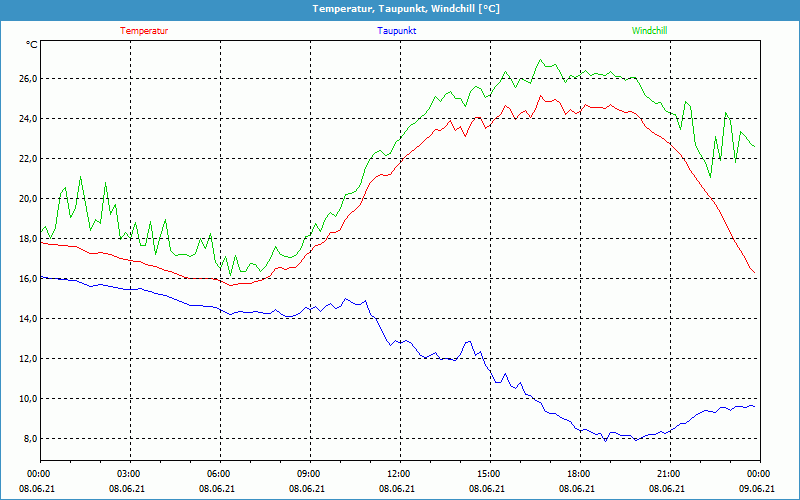Click the '18:00' time label
This screenshot has width=800, height=500.
[580, 474]
